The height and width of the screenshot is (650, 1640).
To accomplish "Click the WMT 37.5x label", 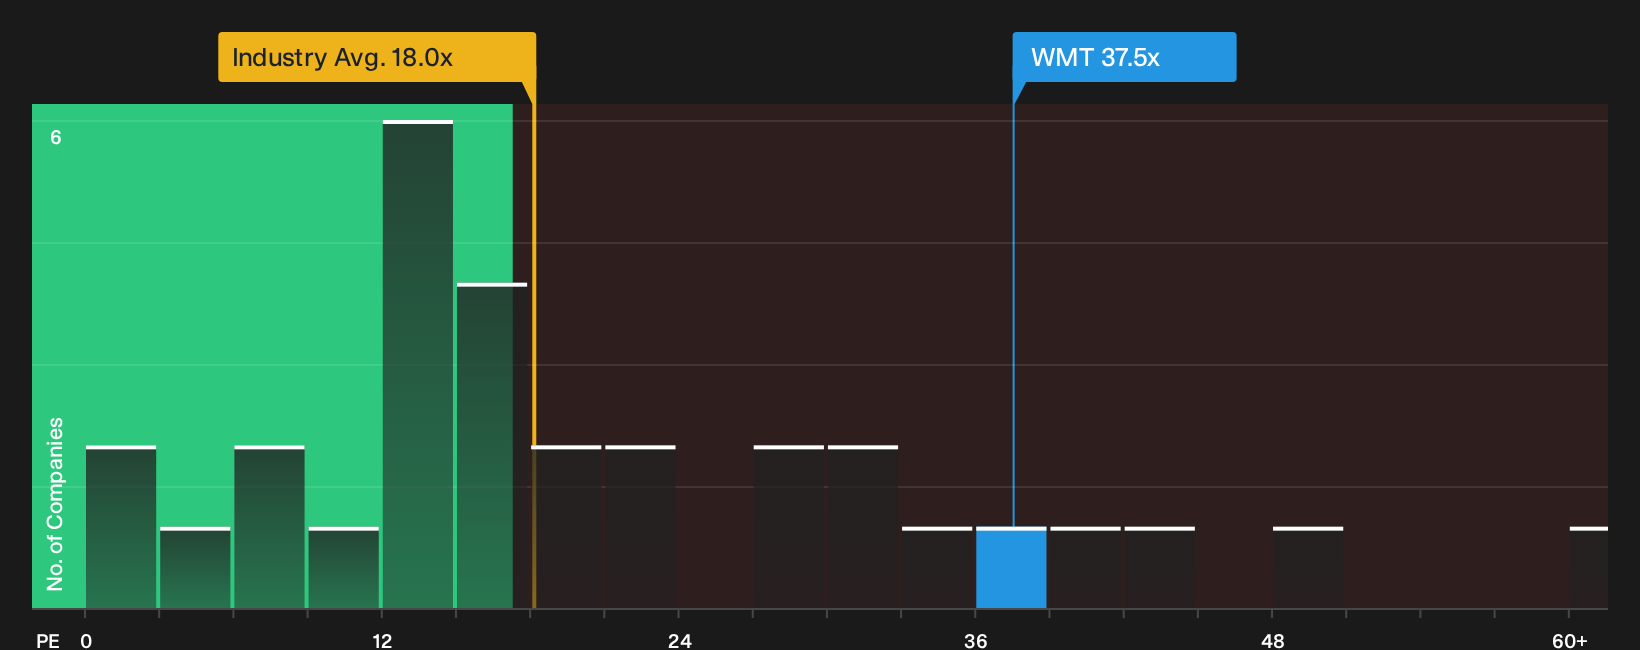I will click(x=1124, y=57).
